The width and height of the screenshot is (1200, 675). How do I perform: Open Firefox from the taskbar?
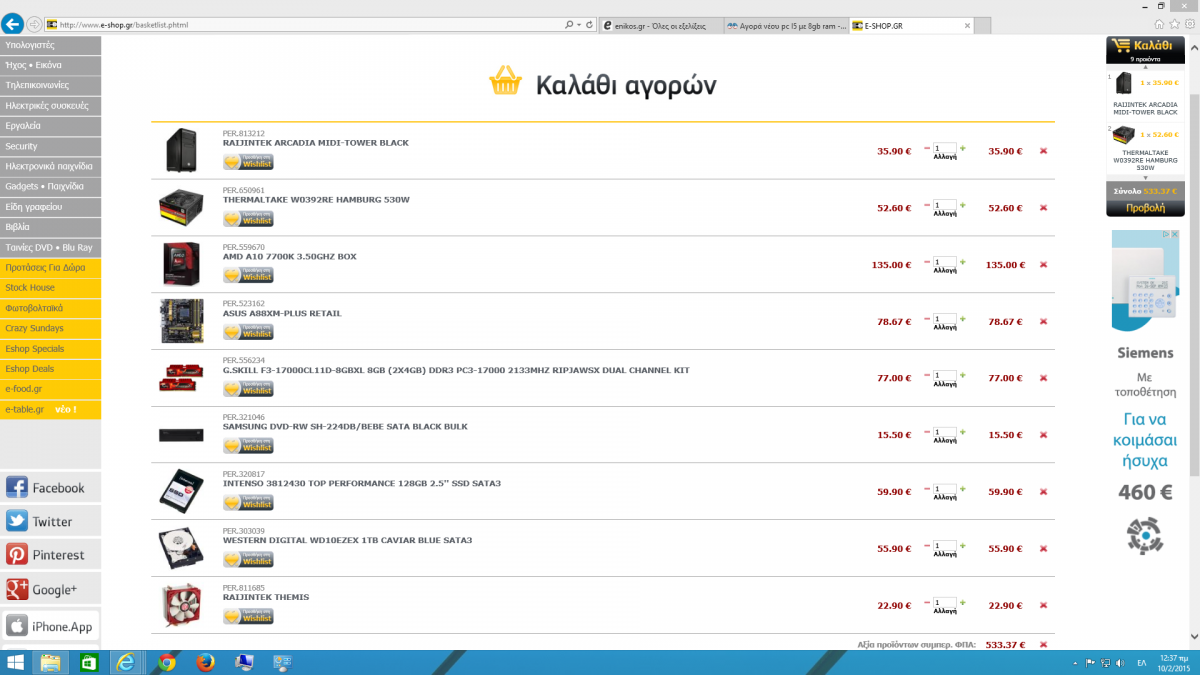pos(206,662)
